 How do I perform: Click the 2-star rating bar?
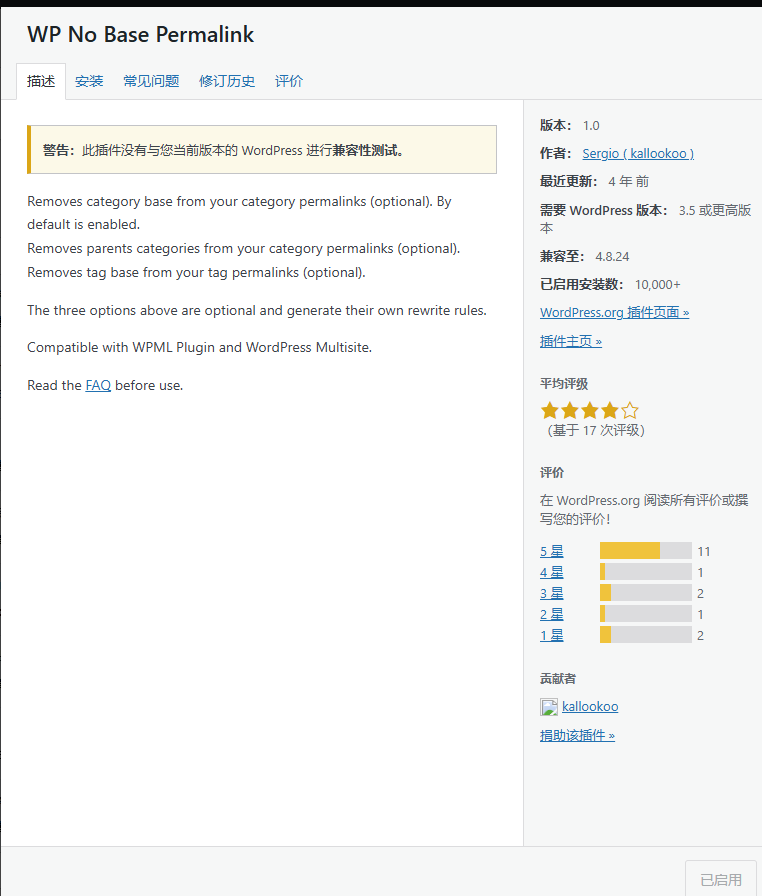point(645,614)
